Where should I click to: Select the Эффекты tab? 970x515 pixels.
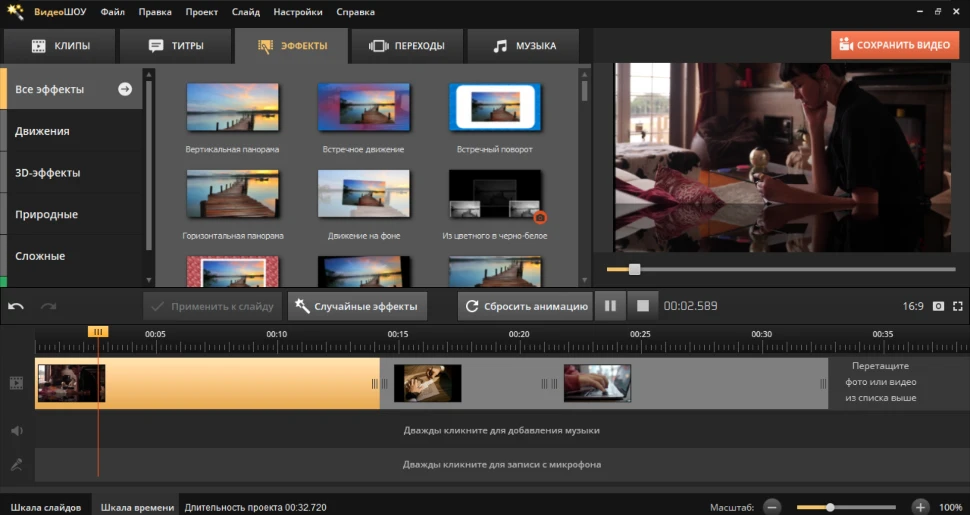[x=291, y=46]
